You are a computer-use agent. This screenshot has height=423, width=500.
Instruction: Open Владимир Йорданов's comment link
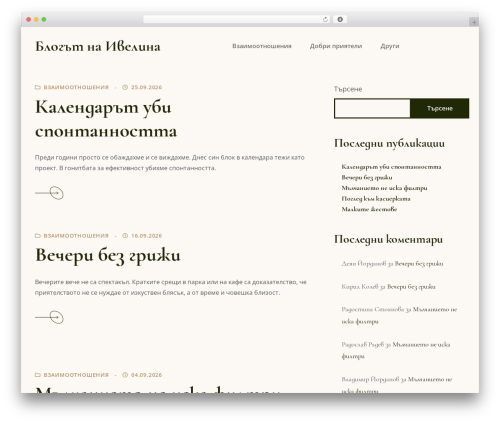click(x=397, y=385)
